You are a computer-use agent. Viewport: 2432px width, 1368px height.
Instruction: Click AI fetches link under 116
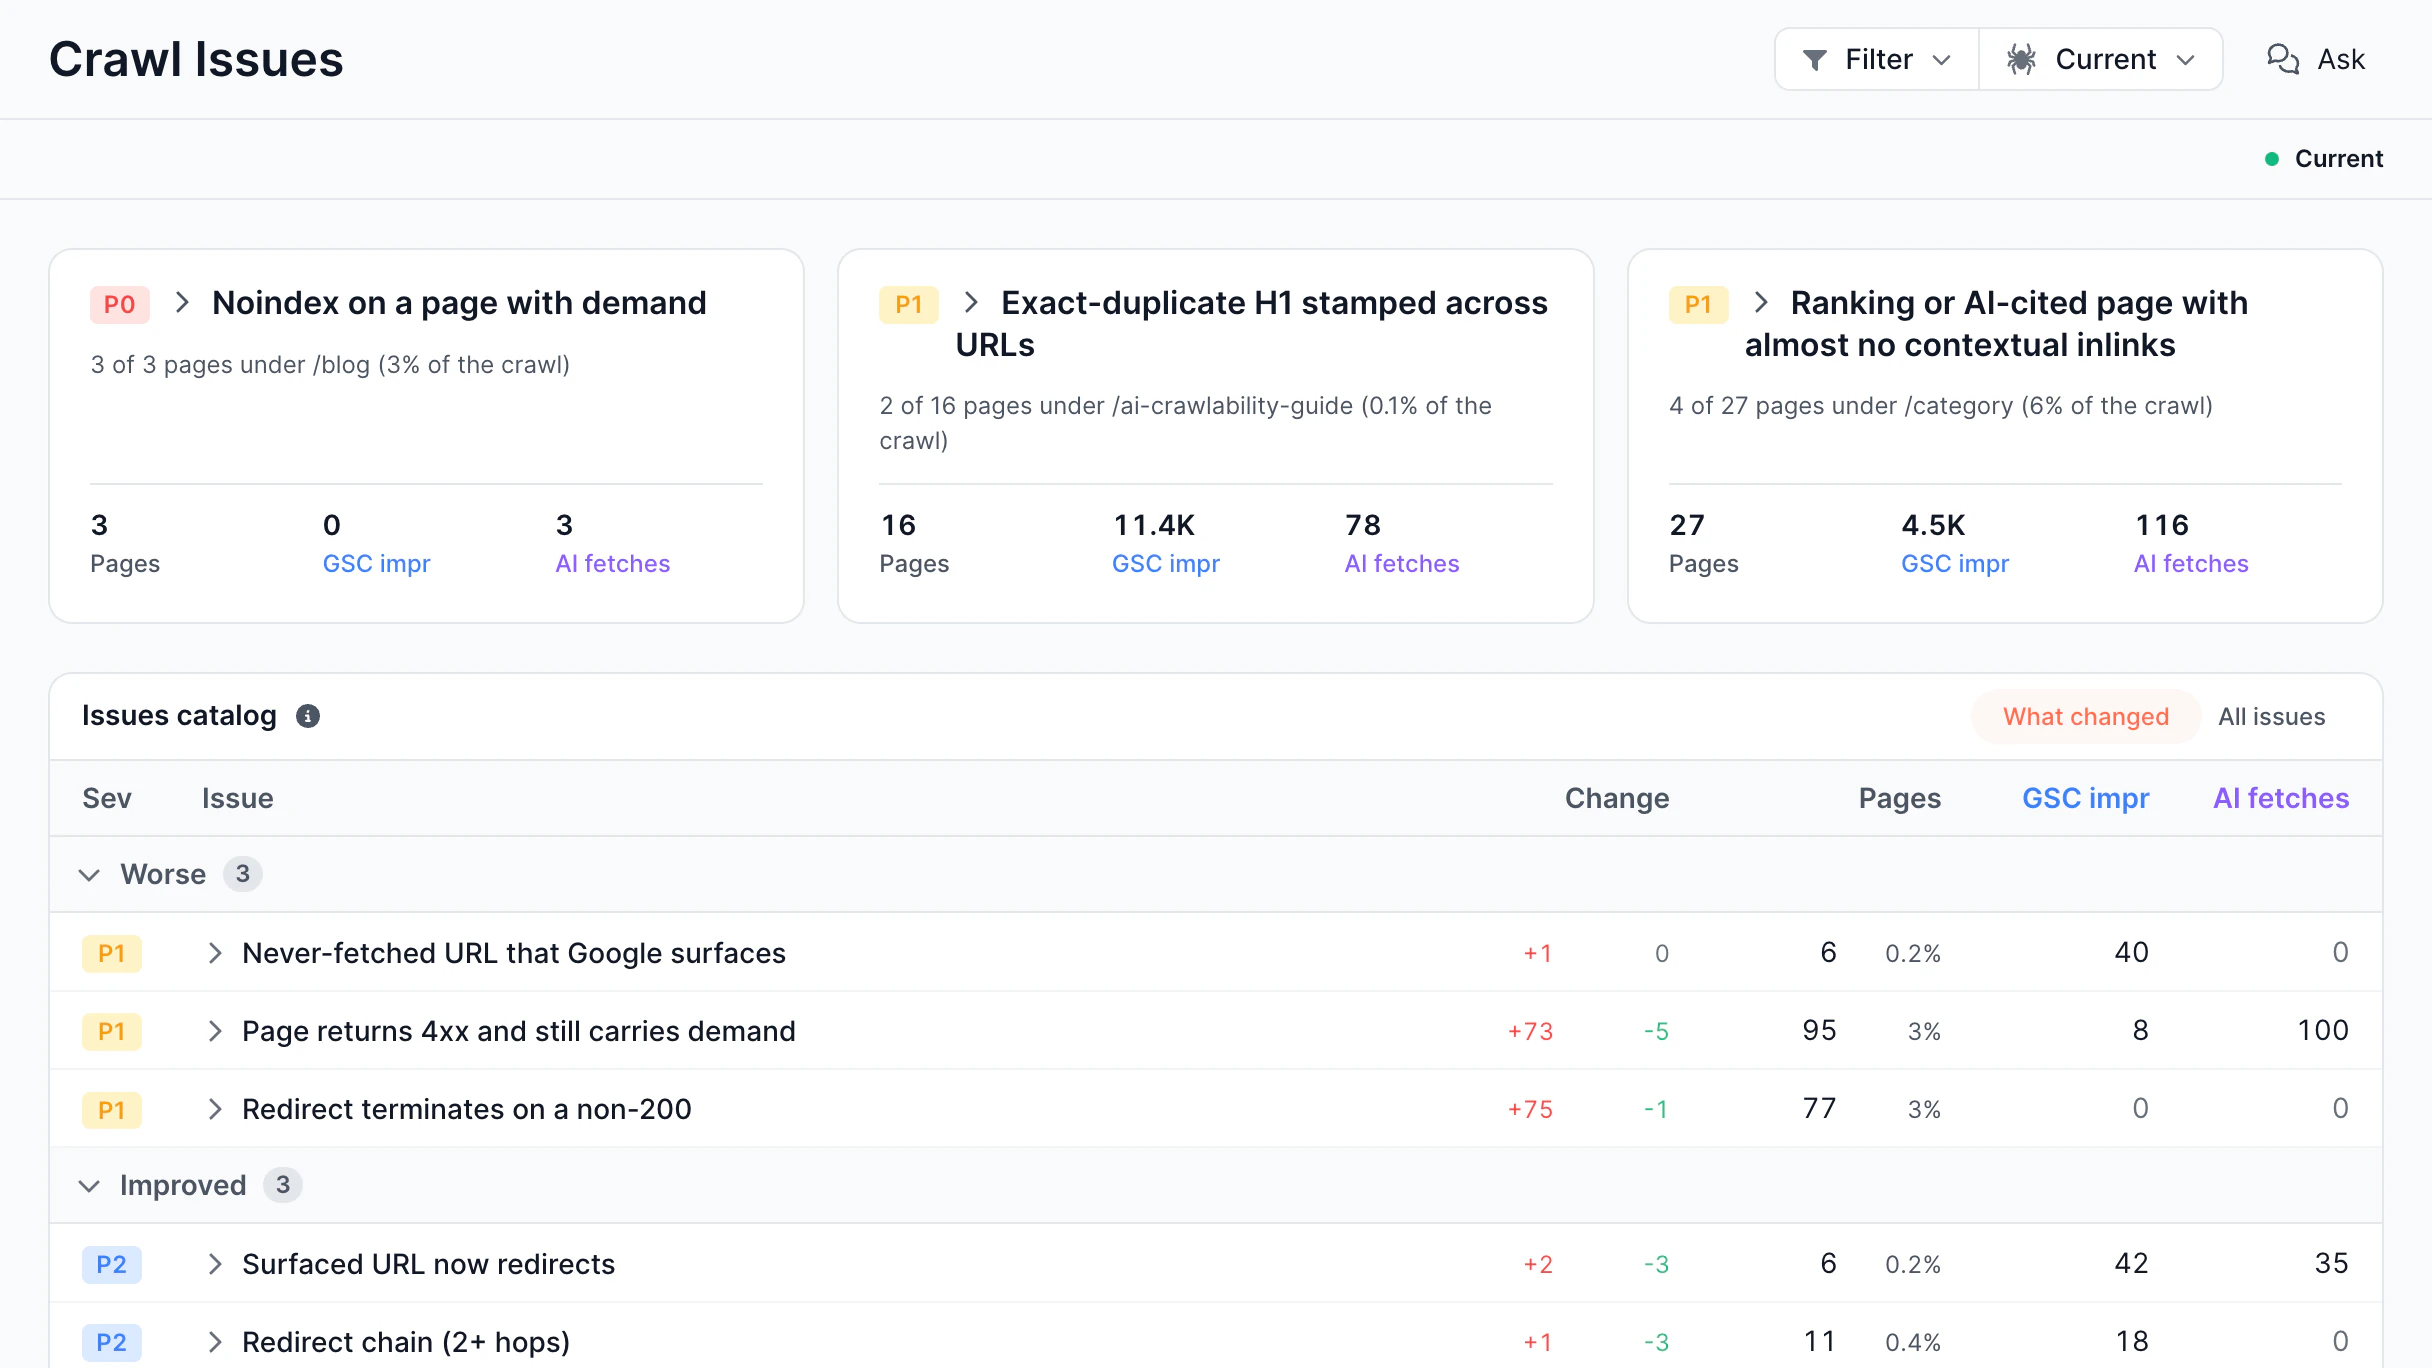2191,564
